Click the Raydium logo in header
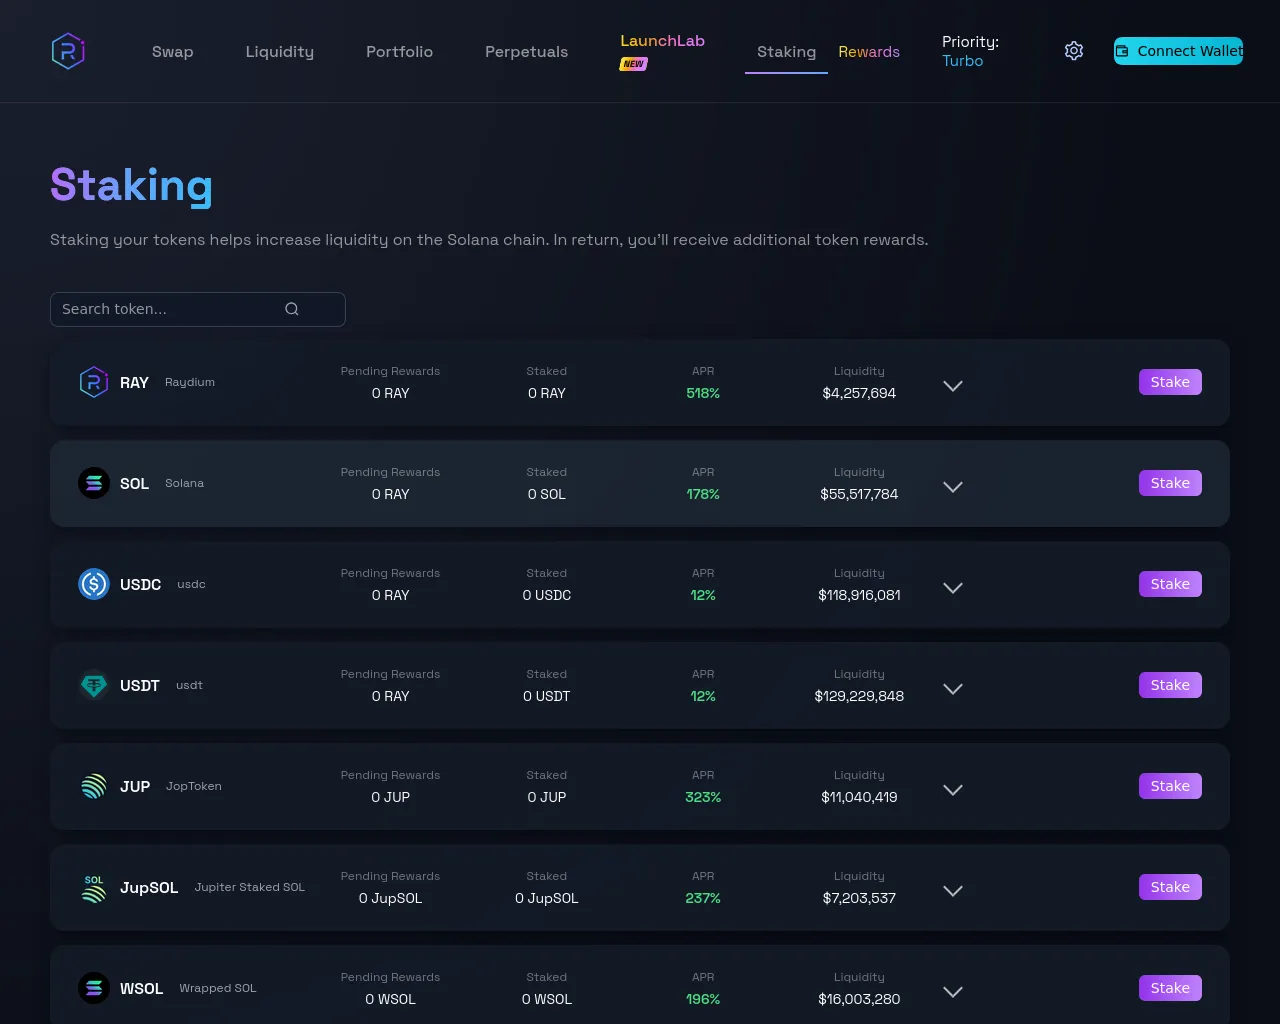1280x1024 pixels. tap(68, 51)
